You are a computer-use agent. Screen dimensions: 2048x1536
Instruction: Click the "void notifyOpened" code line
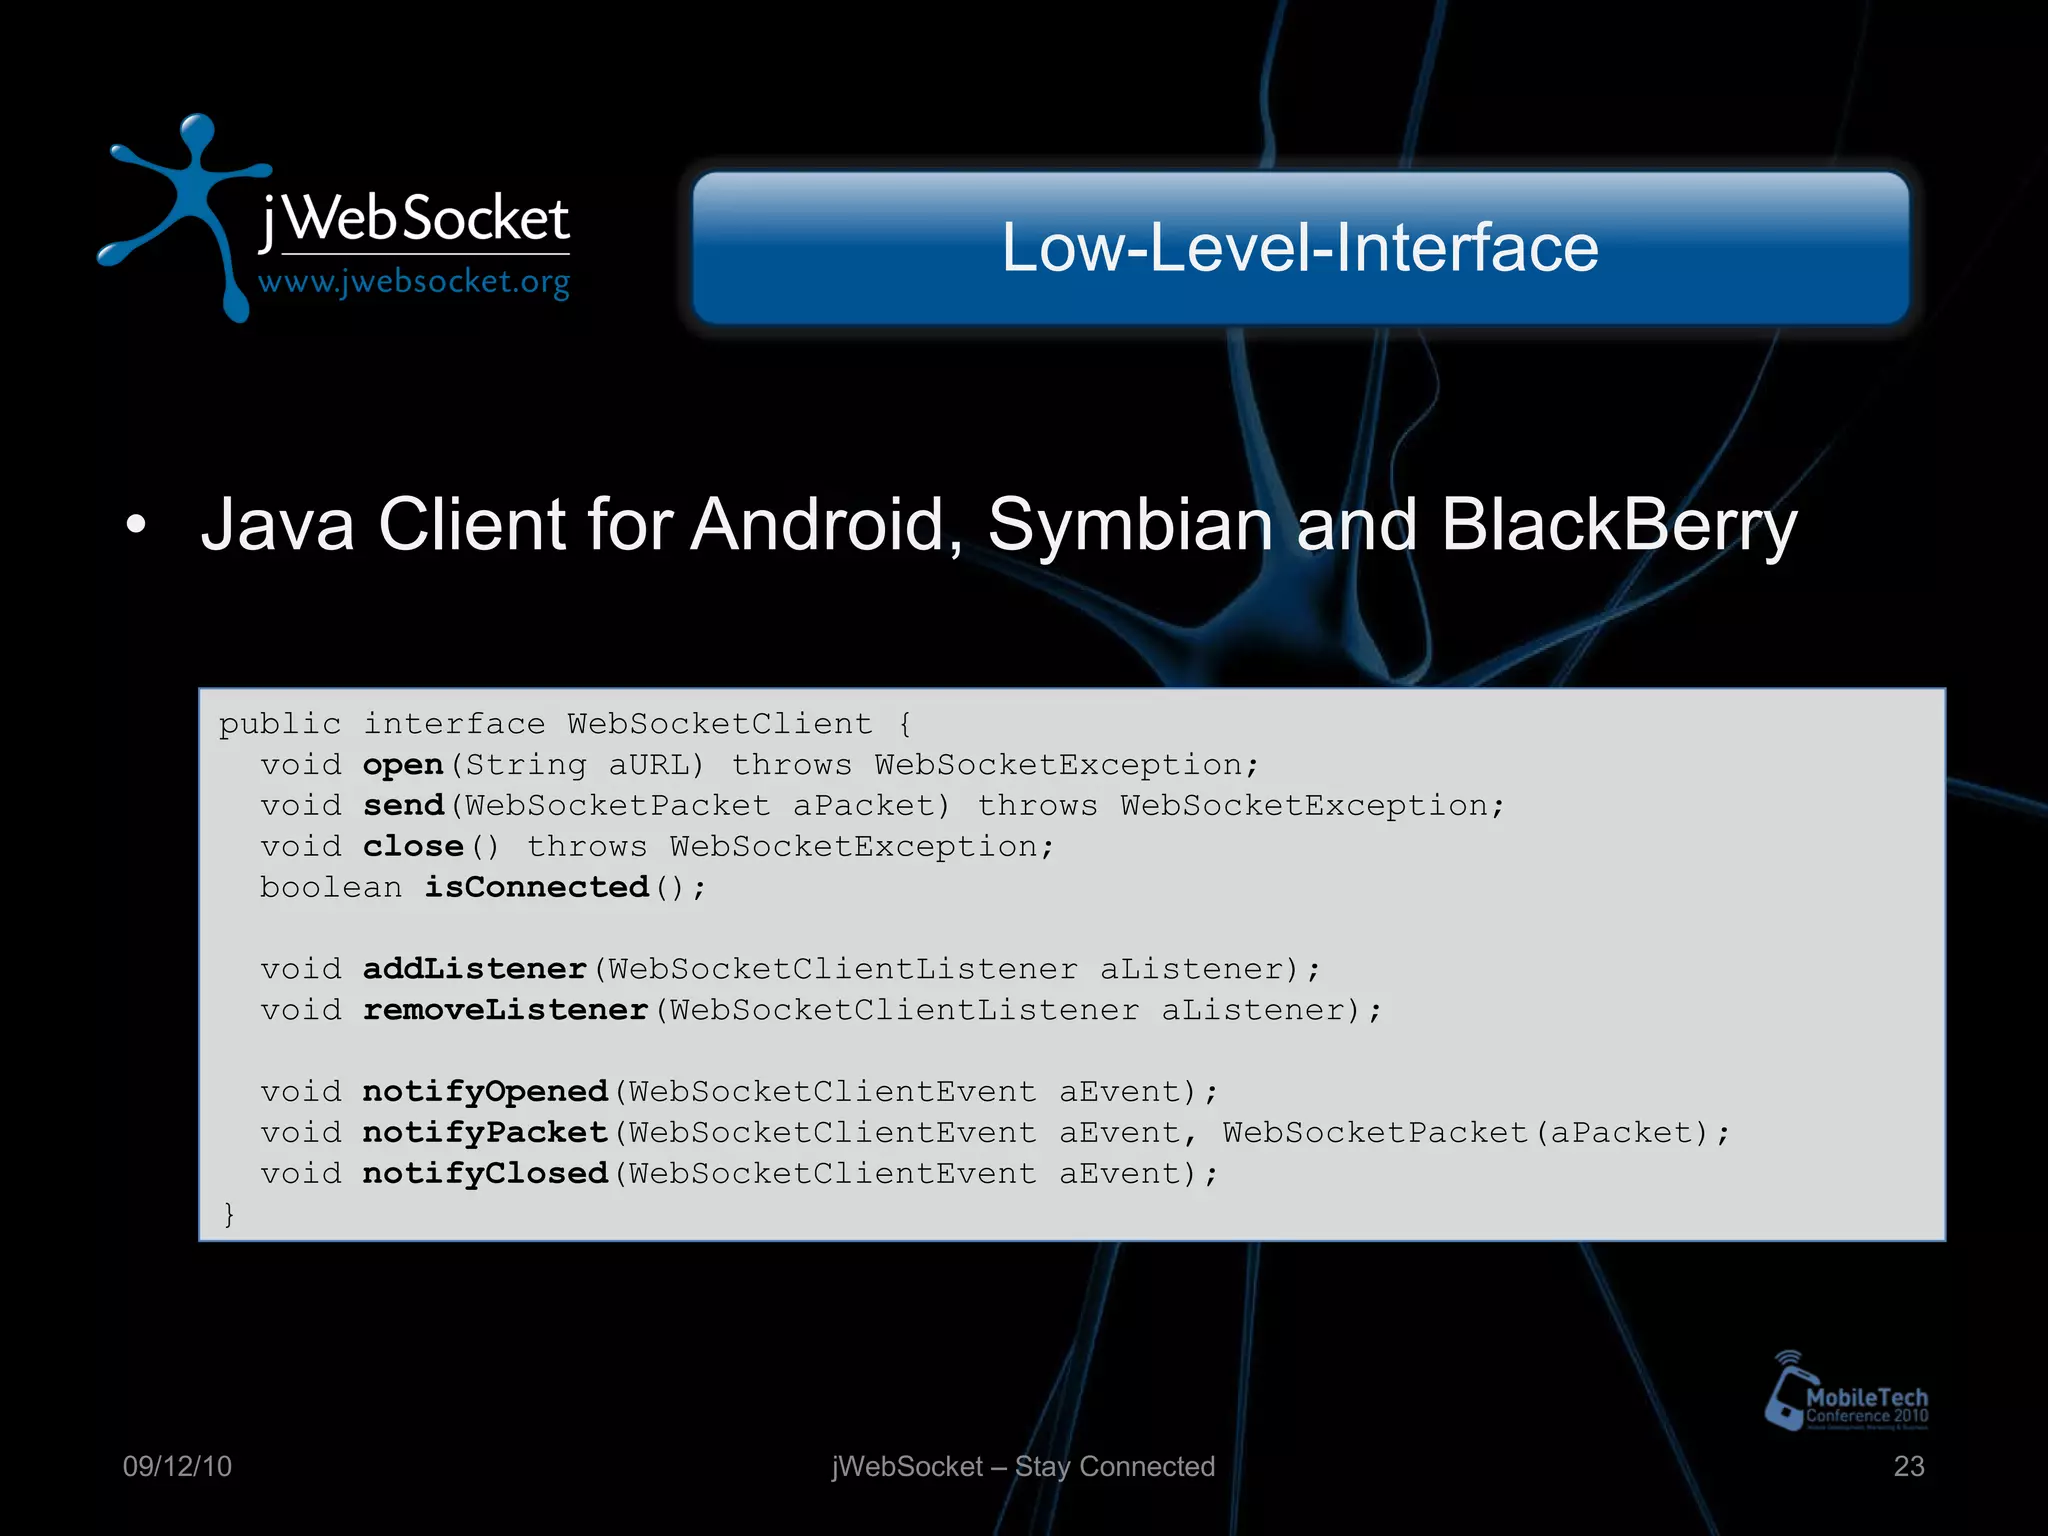click(x=740, y=1092)
